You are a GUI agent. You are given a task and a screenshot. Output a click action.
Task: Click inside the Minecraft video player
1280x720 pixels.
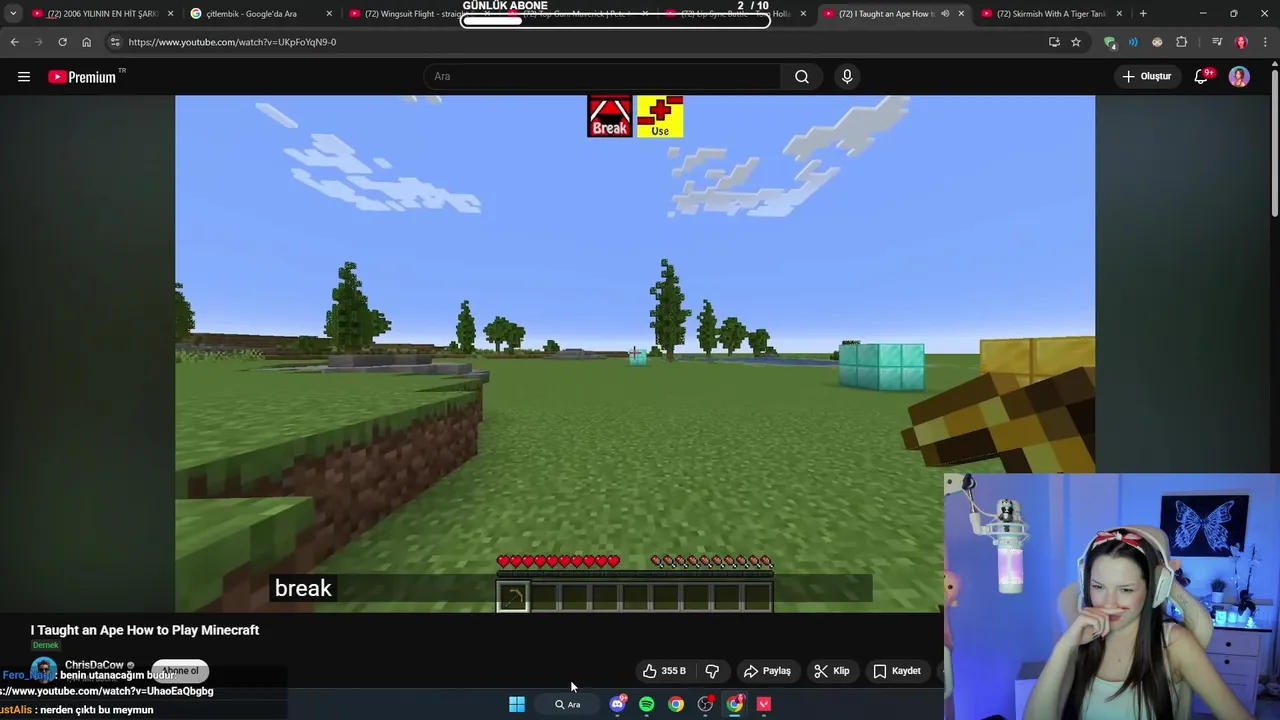[635, 353]
